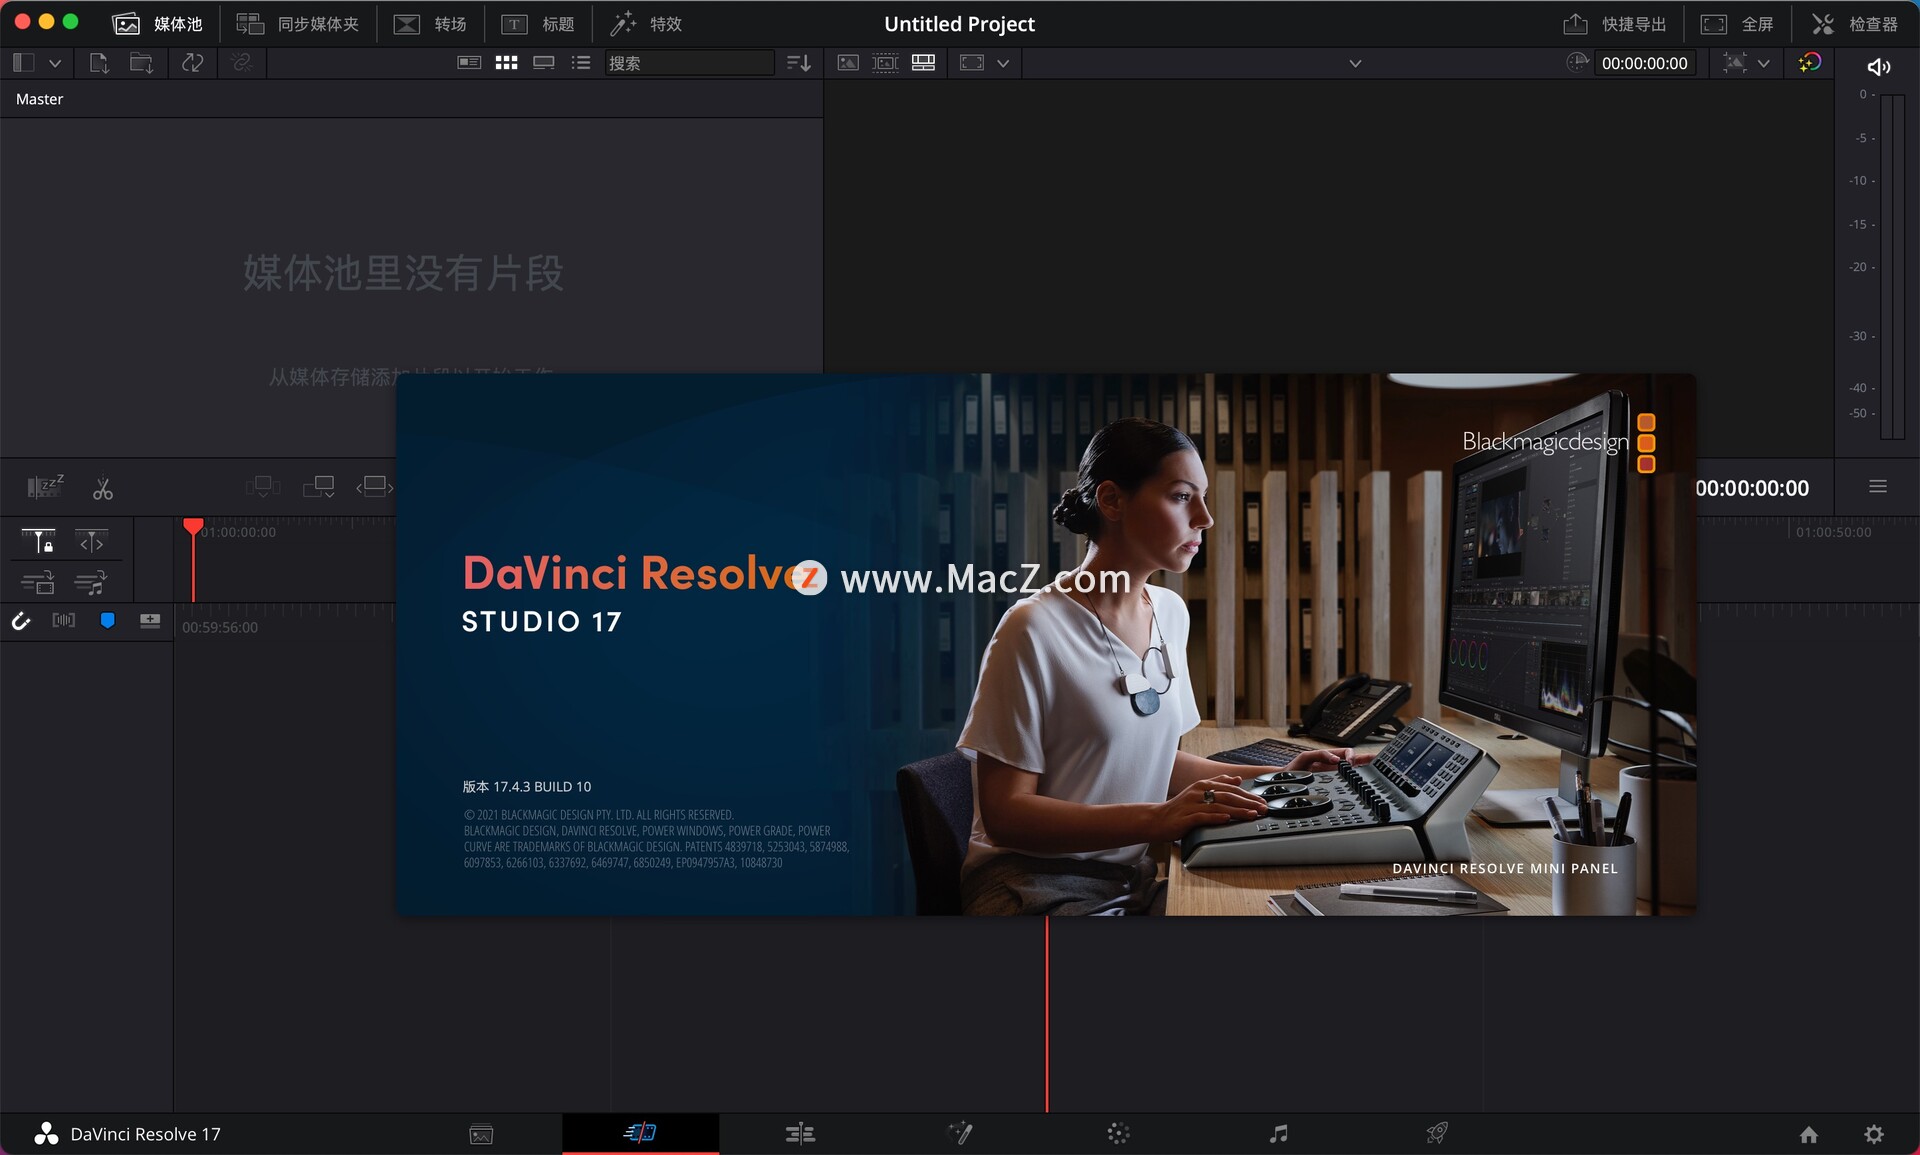The width and height of the screenshot is (1920, 1155).
Task: Click the DaVinci Resolve 17 logo label
Action: click(x=127, y=1134)
